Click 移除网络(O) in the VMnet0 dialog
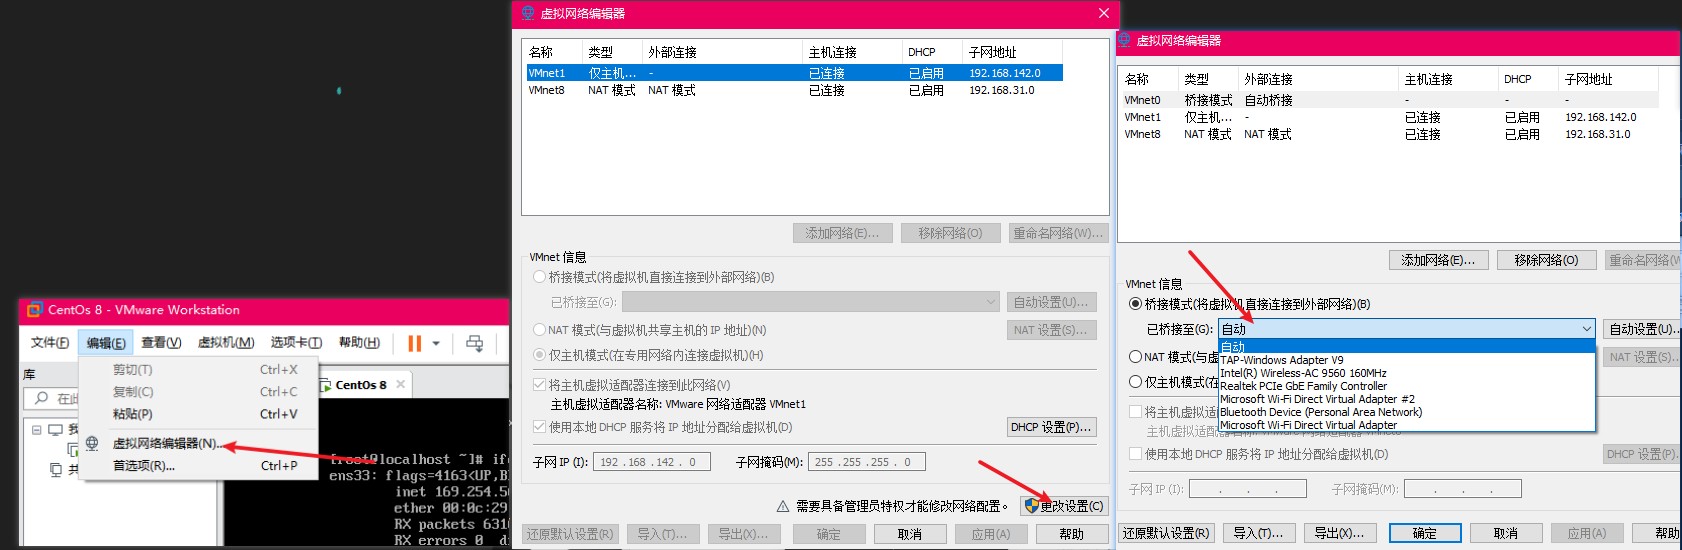This screenshot has height=550, width=1682. tap(1546, 260)
